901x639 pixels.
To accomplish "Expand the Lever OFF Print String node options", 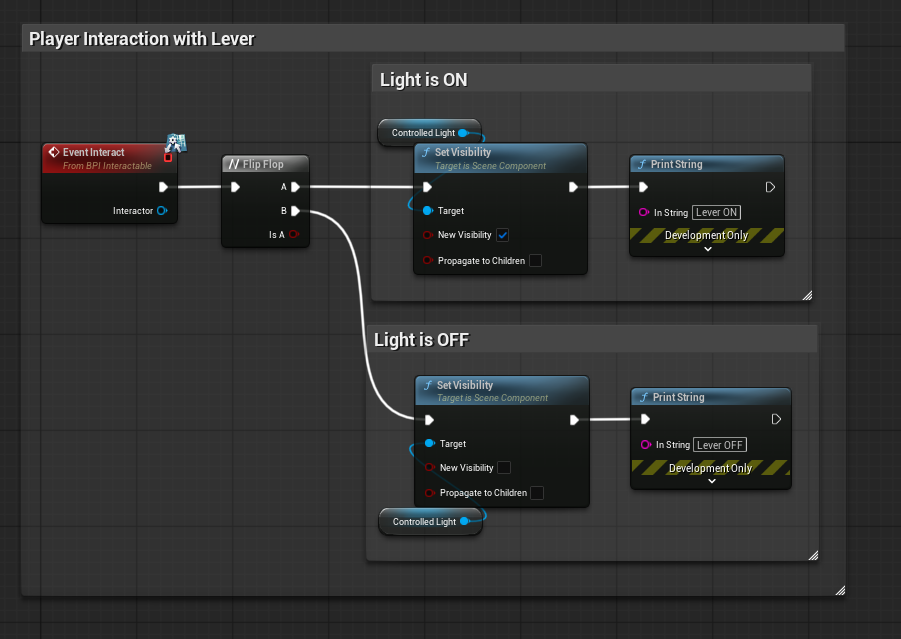I will click(x=711, y=481).
